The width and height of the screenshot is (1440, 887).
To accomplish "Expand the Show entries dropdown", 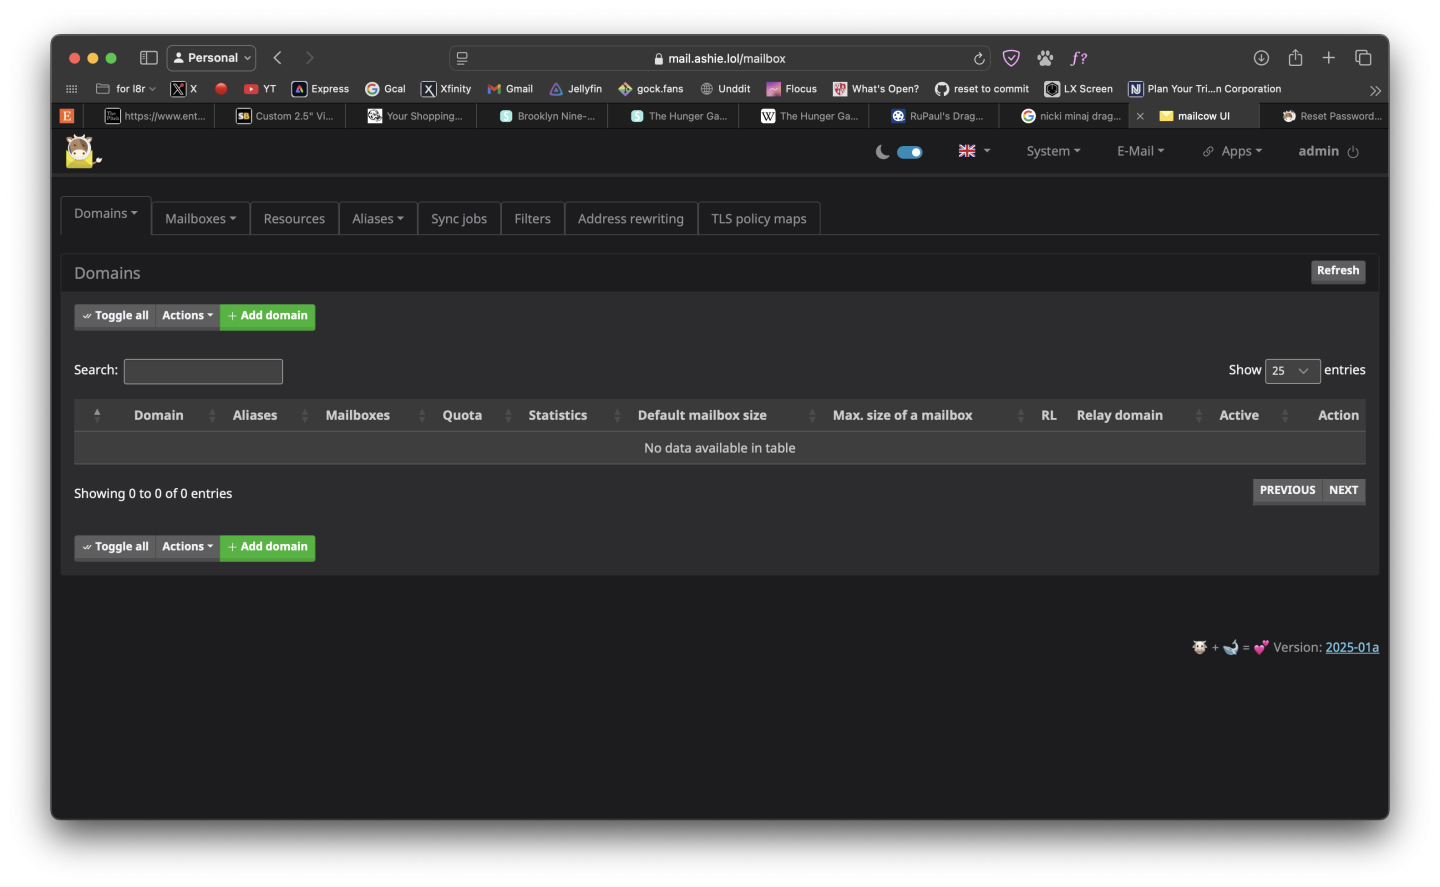I will pyautogui.click(x=1292, y=371).
